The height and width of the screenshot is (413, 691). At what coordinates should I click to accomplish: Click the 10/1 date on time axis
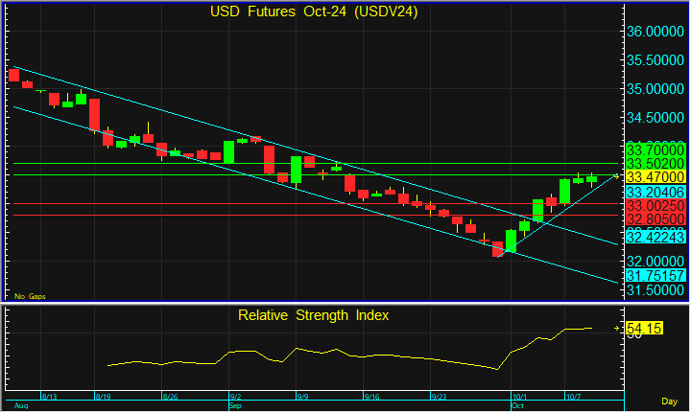click(519, 396)
